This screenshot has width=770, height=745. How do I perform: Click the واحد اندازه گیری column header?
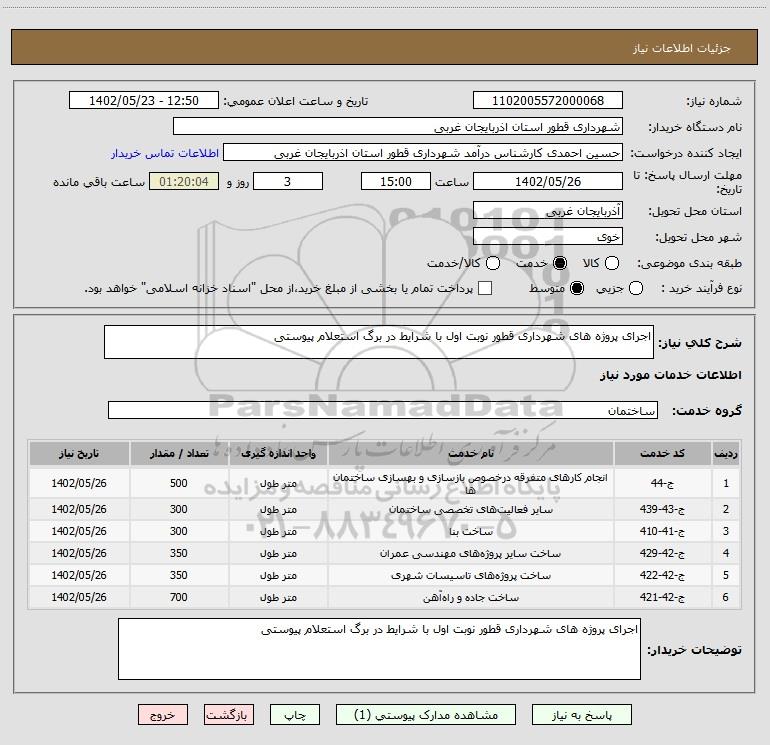pyautogui.click(x=278, y=453)
